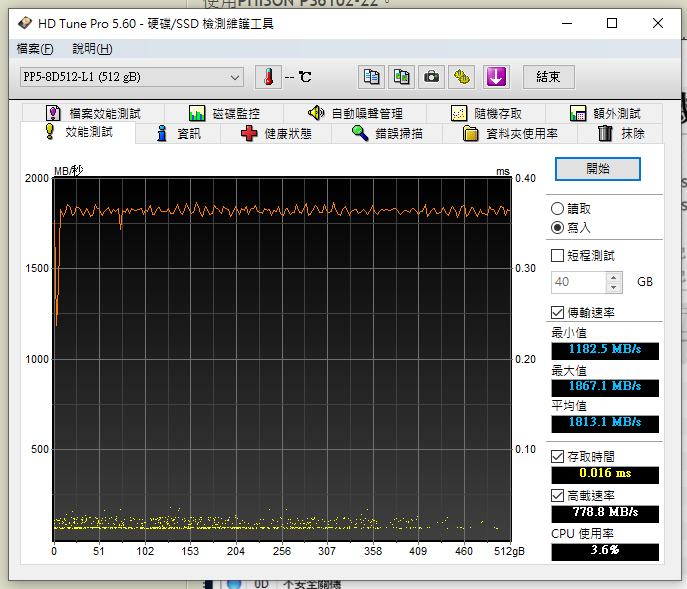Switch to the 自動噪聲管理 tab
The height and width of the screenshot is (589, 687).
click(x=355, y=114)
